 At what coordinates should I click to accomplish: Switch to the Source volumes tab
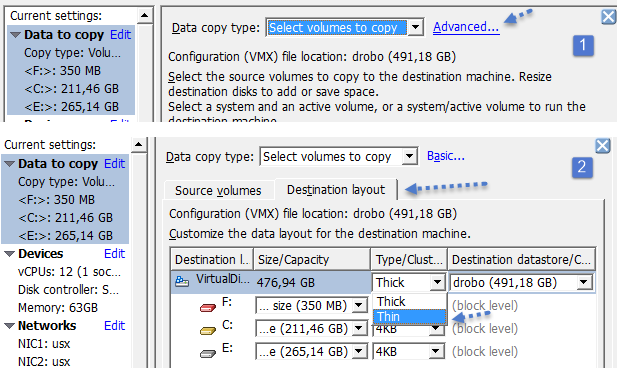pos(218,190)
